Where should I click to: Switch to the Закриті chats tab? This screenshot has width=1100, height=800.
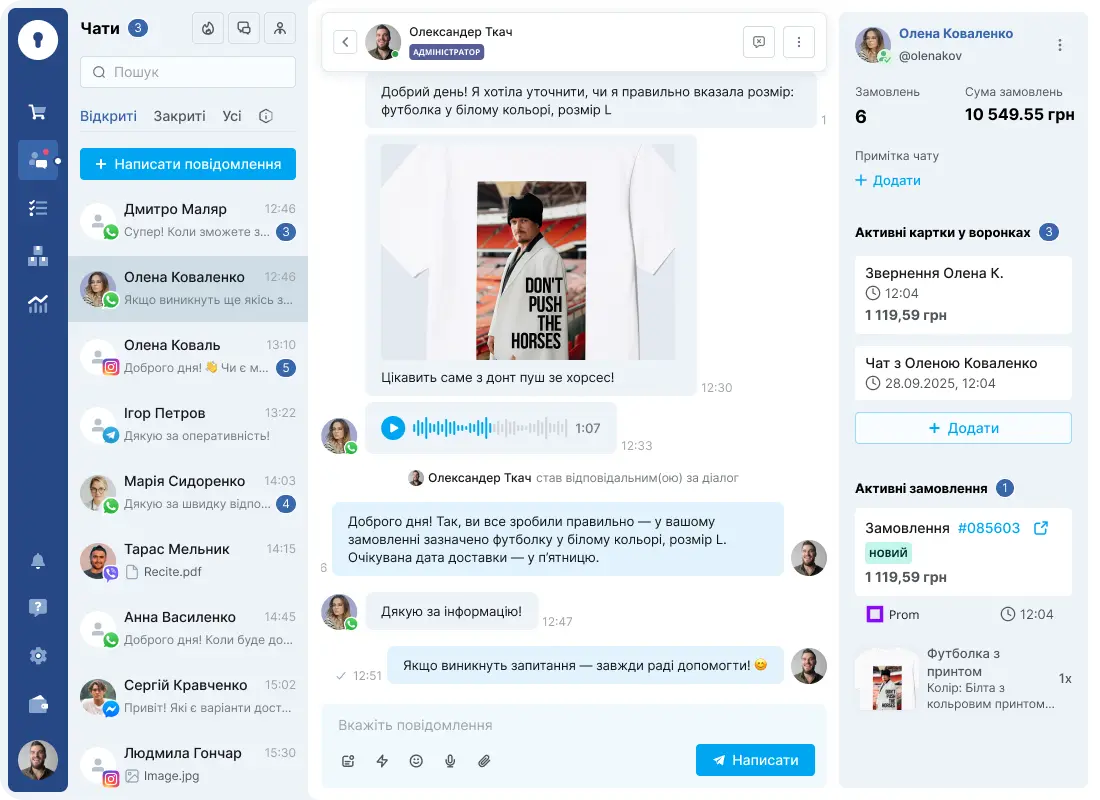(179, 116)
